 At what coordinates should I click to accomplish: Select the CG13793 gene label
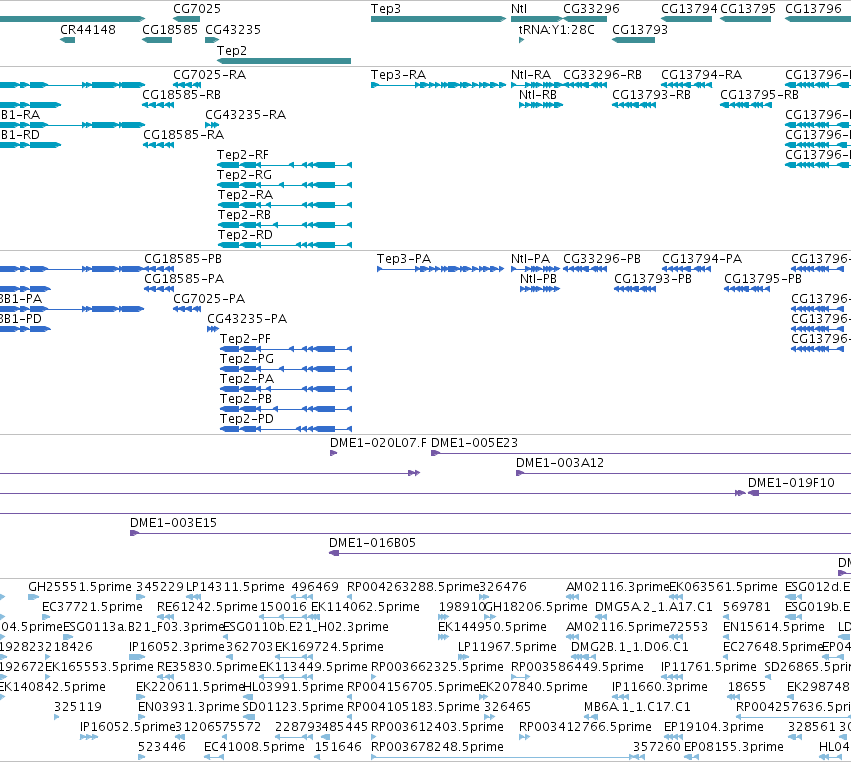click(640, 29)
